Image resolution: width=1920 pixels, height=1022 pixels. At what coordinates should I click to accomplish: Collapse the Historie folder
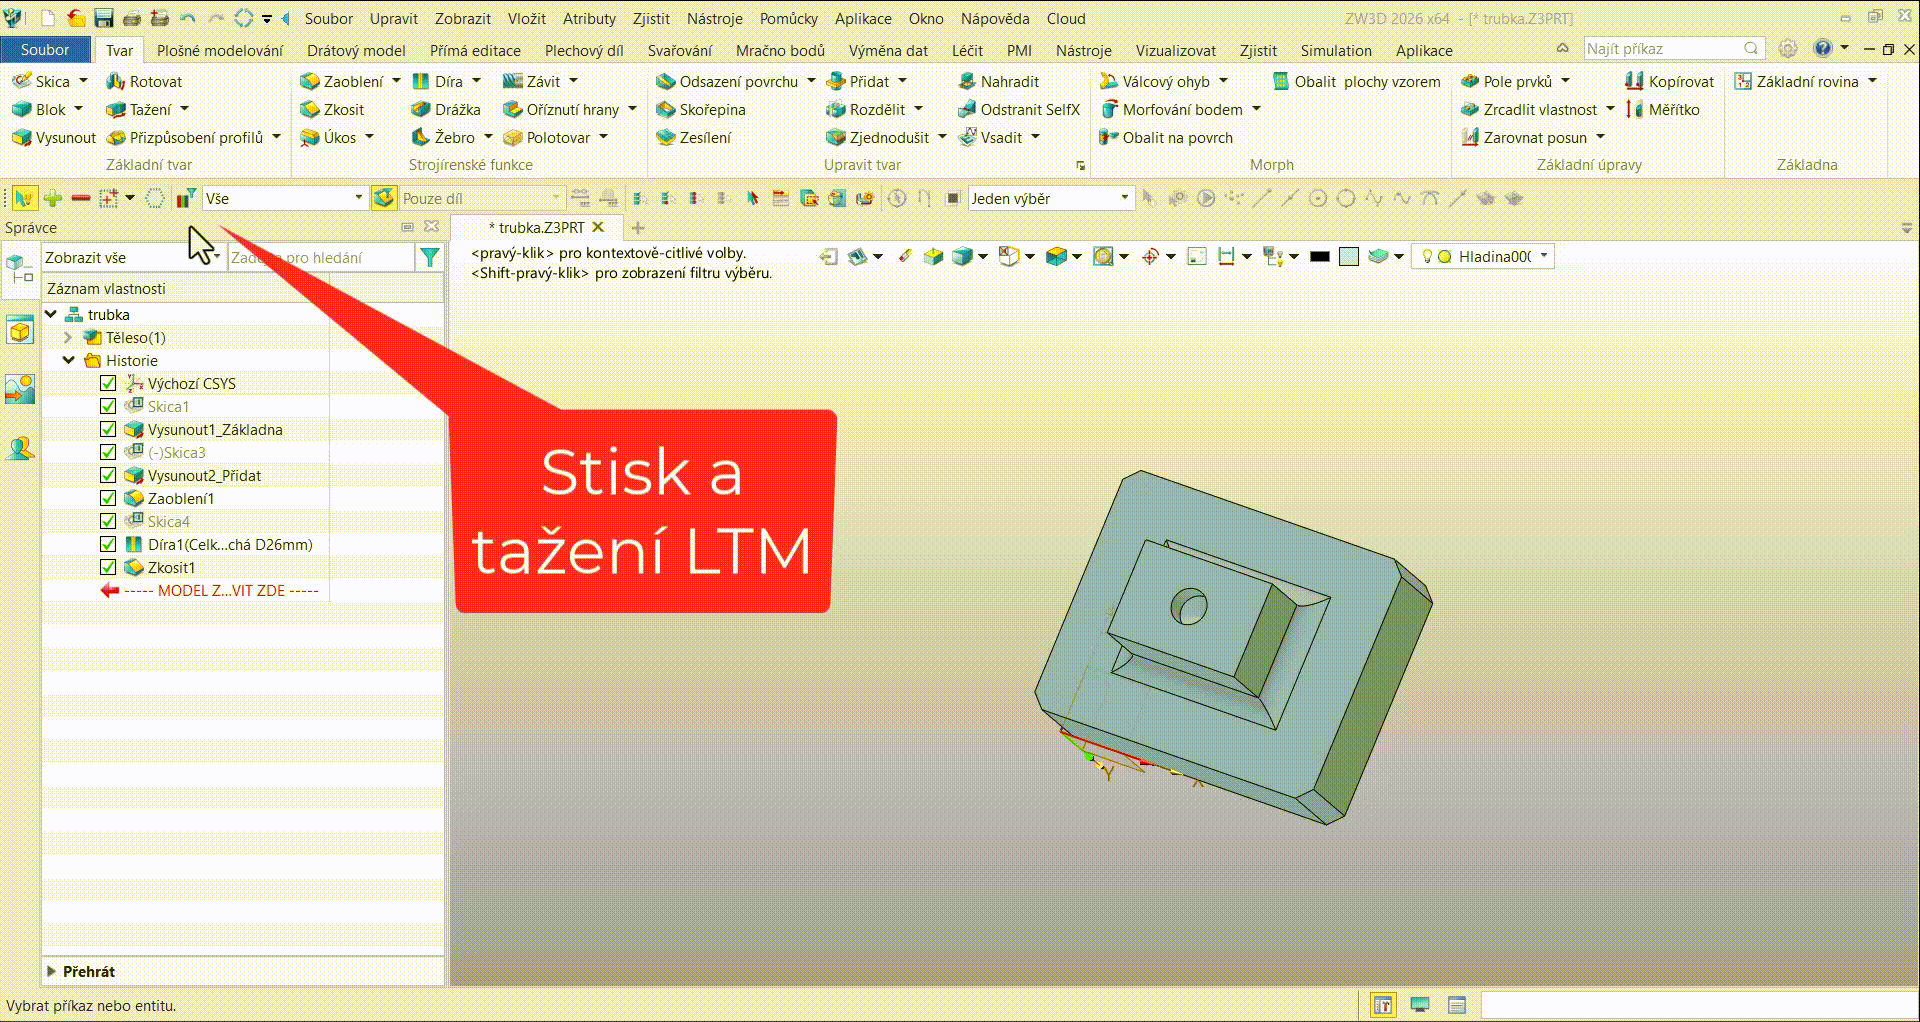(68, 360)
